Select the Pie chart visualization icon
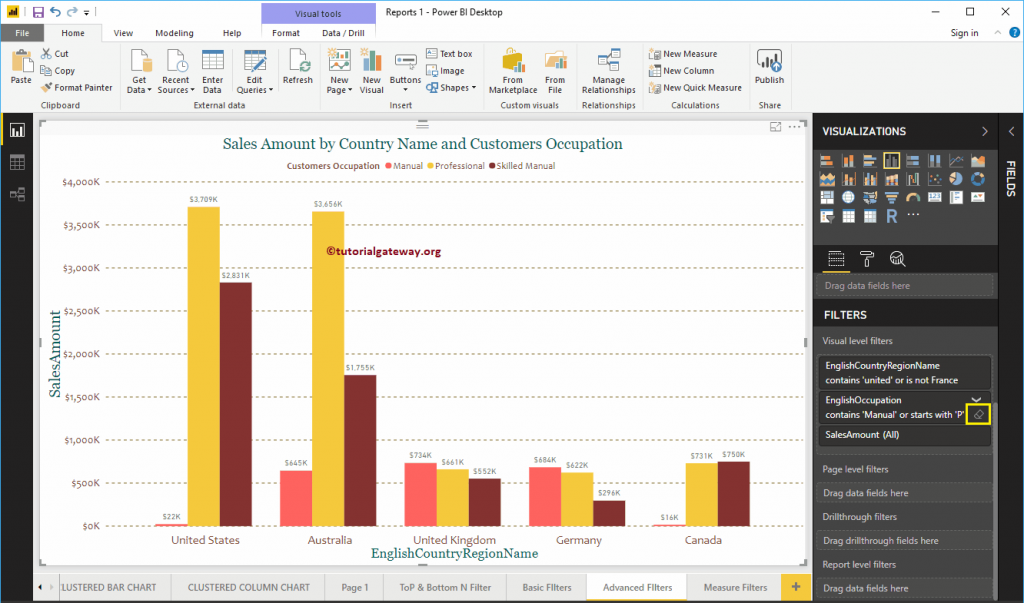 pos(956,179)
